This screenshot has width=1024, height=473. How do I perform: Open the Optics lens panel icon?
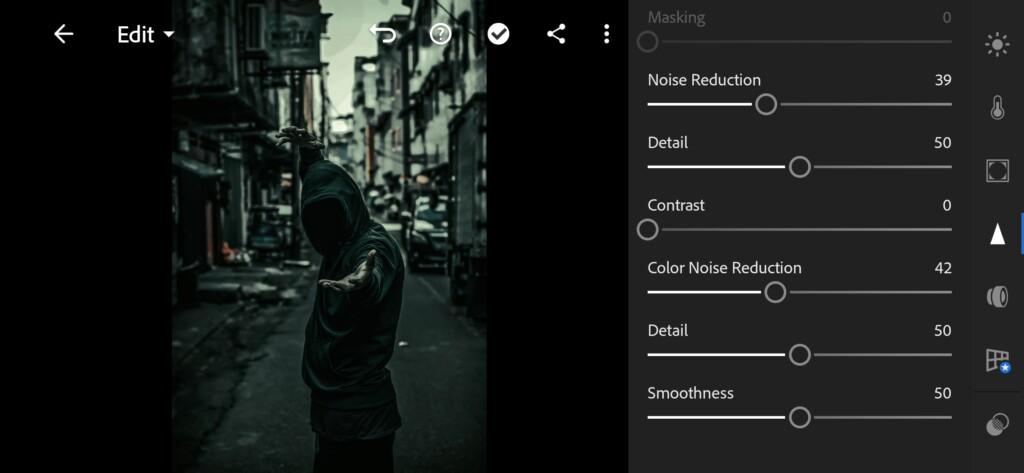[997, 296]
